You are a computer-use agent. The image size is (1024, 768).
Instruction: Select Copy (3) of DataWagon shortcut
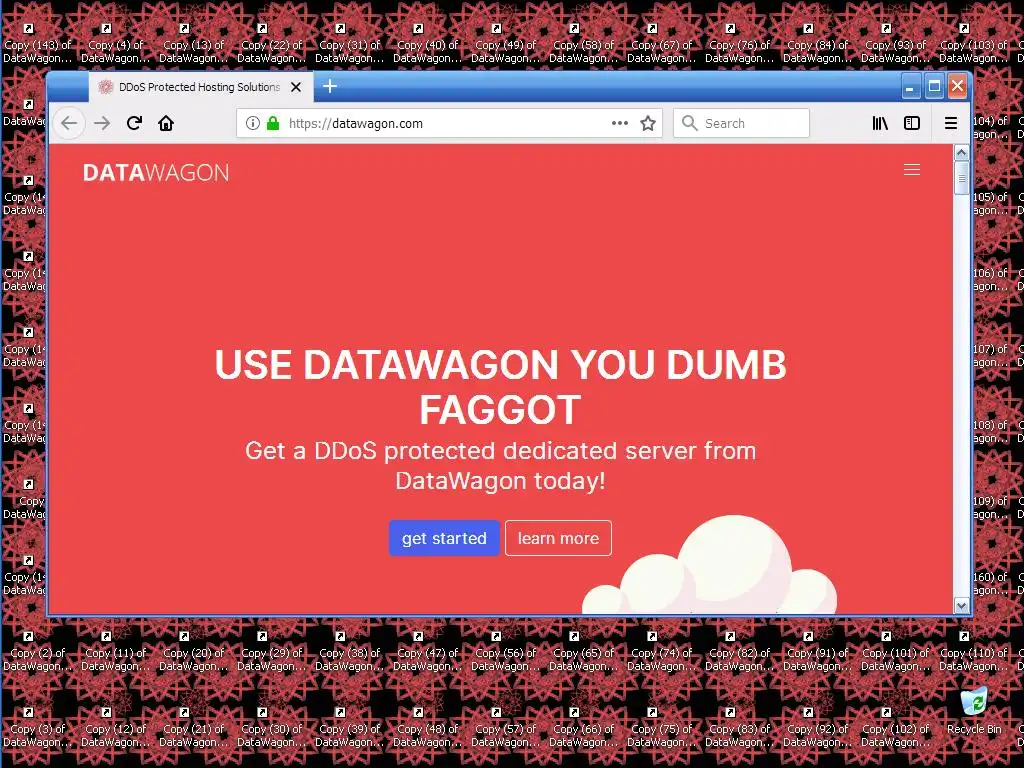tap(37, 728)
